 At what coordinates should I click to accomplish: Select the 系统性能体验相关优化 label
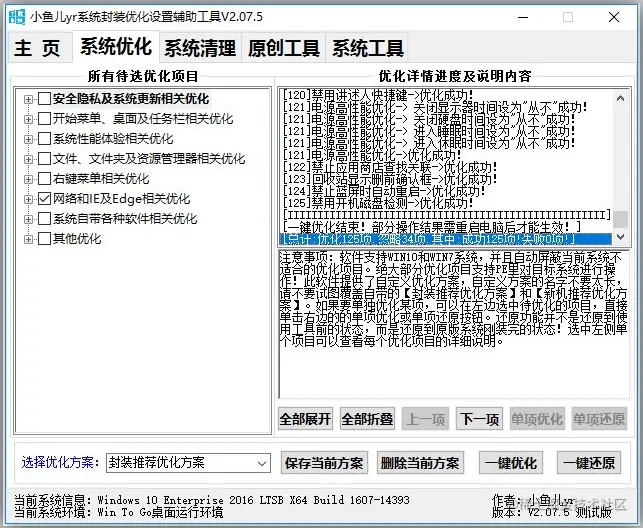[113, 139]
